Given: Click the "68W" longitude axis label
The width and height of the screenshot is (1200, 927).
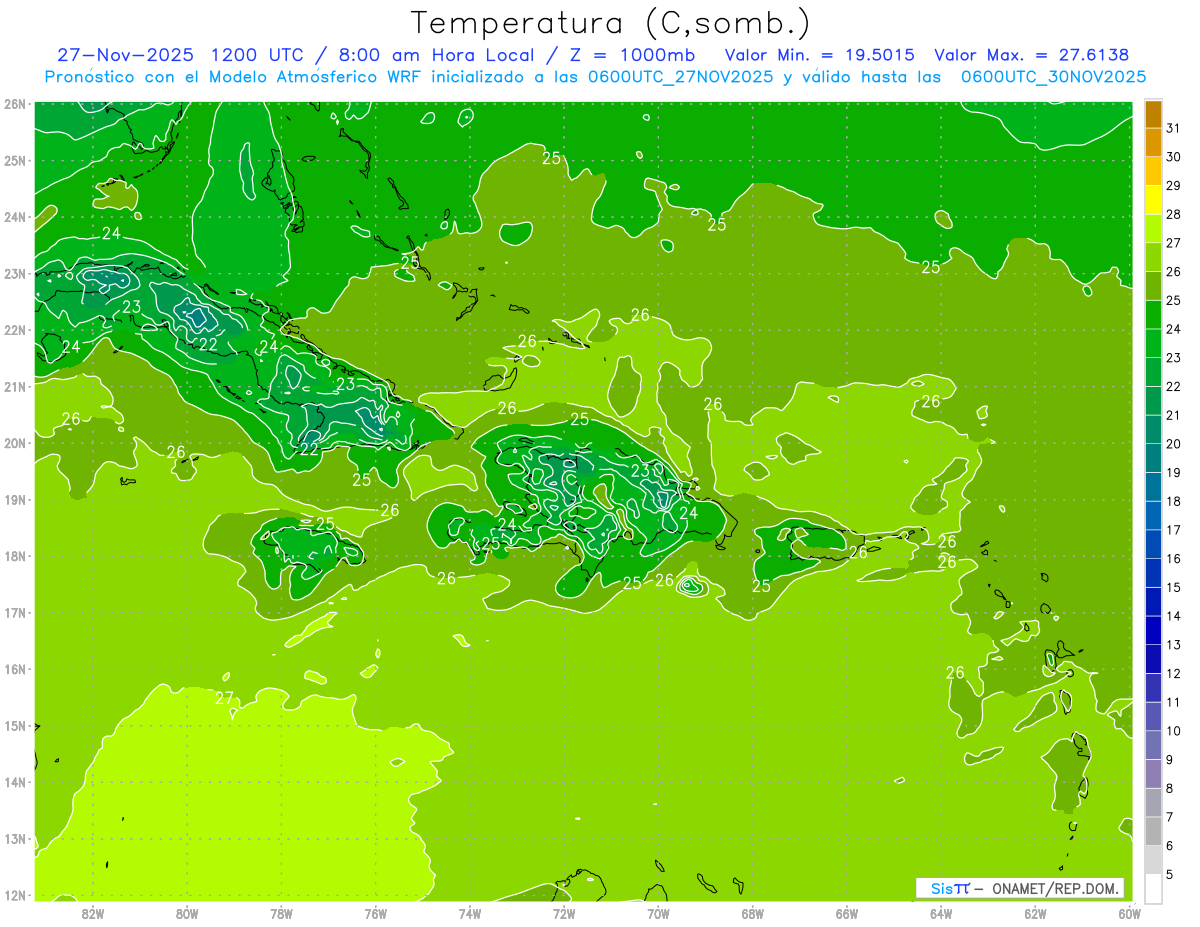Looking at the screenshot, I should coord(752,913).
